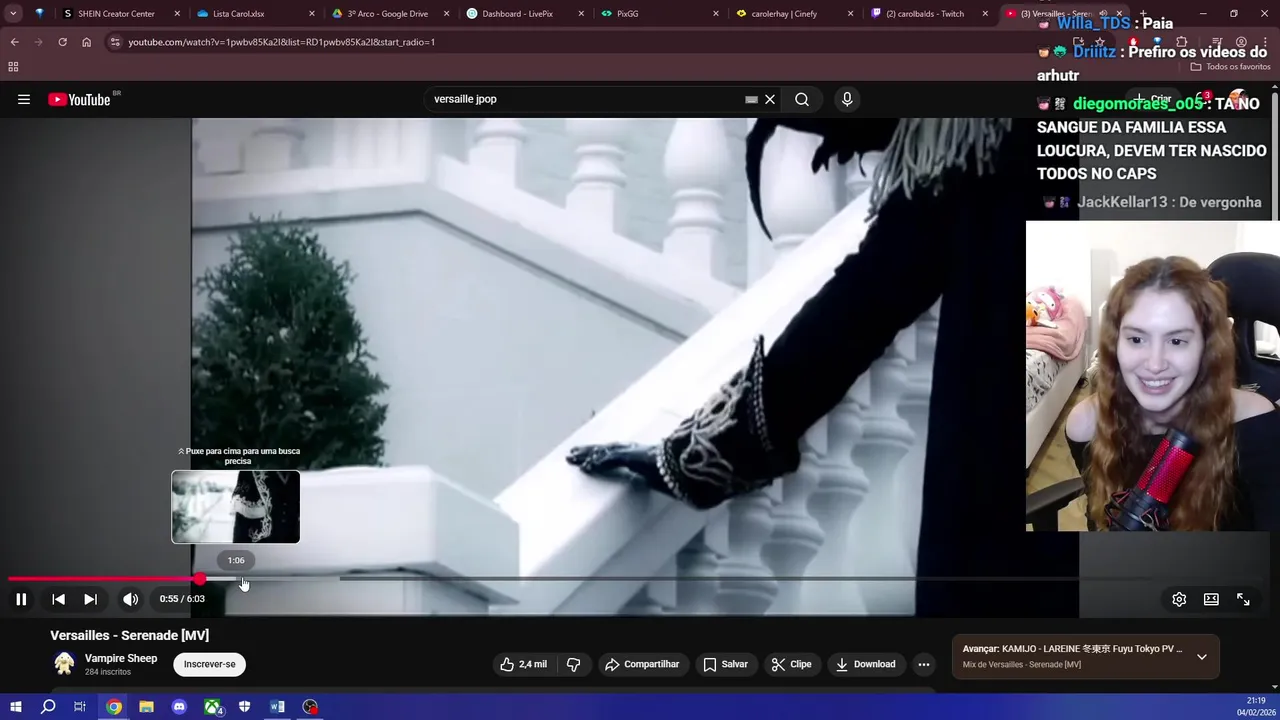Skip to the next video
The width and height of the screenshot is (1280, 720).
(90, 599)
